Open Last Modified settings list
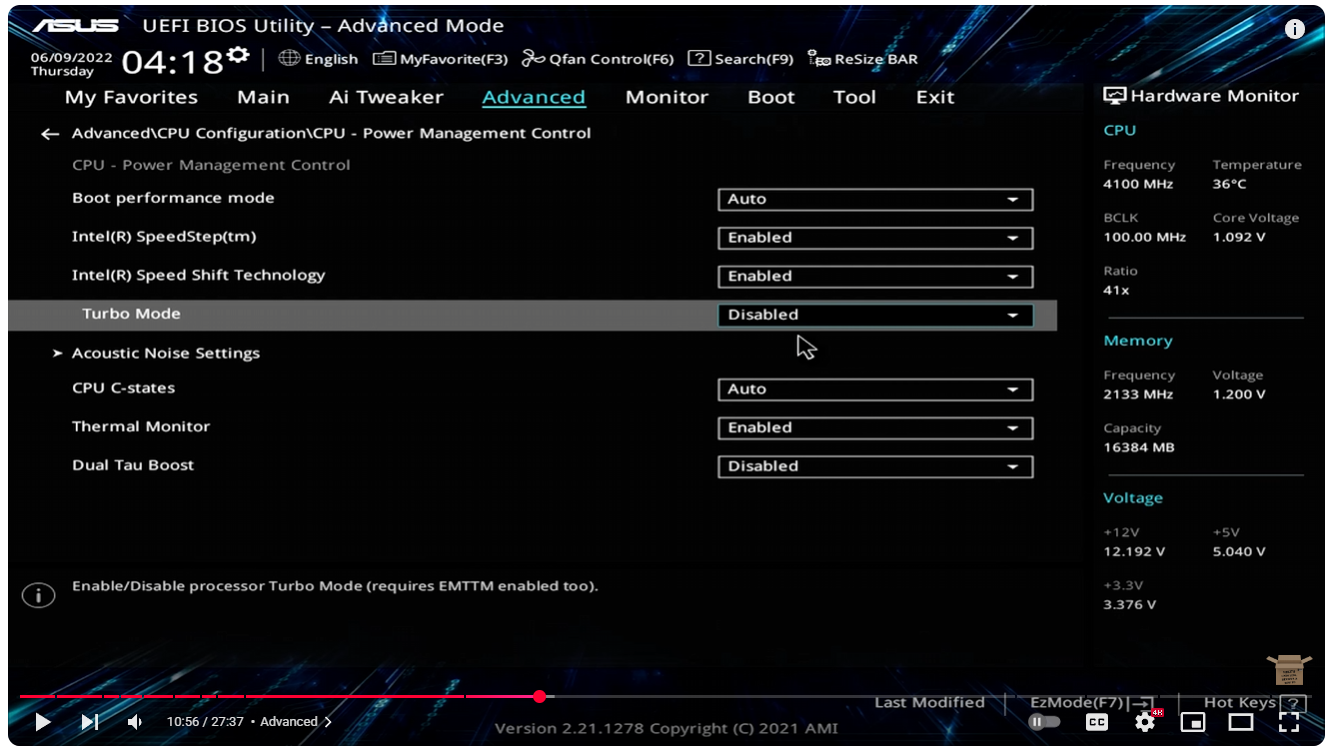This screenshot has width=1337, height=756. (x=929, y=703)
